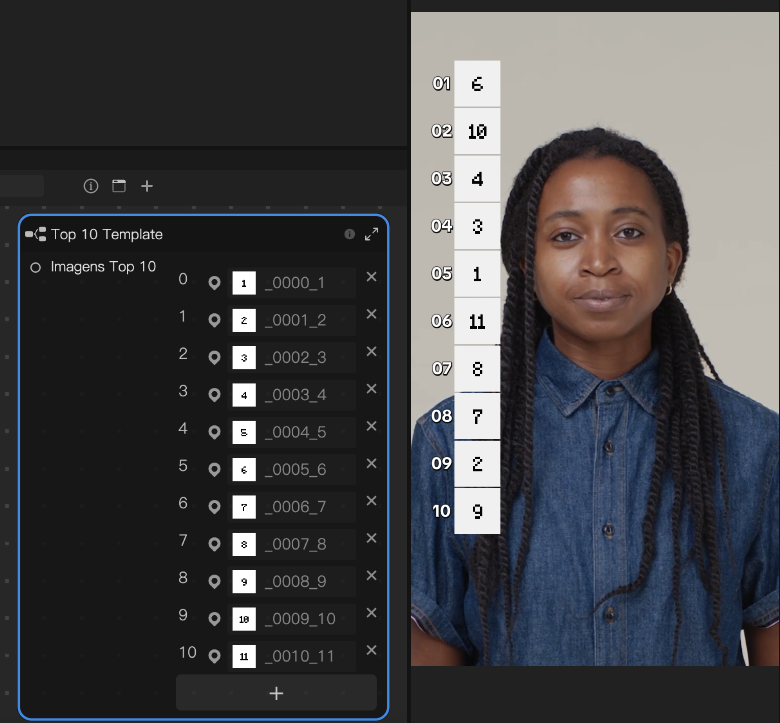Click the rank 01 tile showing 6 in the preview
The image size is (780, 723).
tap(477, 84)
